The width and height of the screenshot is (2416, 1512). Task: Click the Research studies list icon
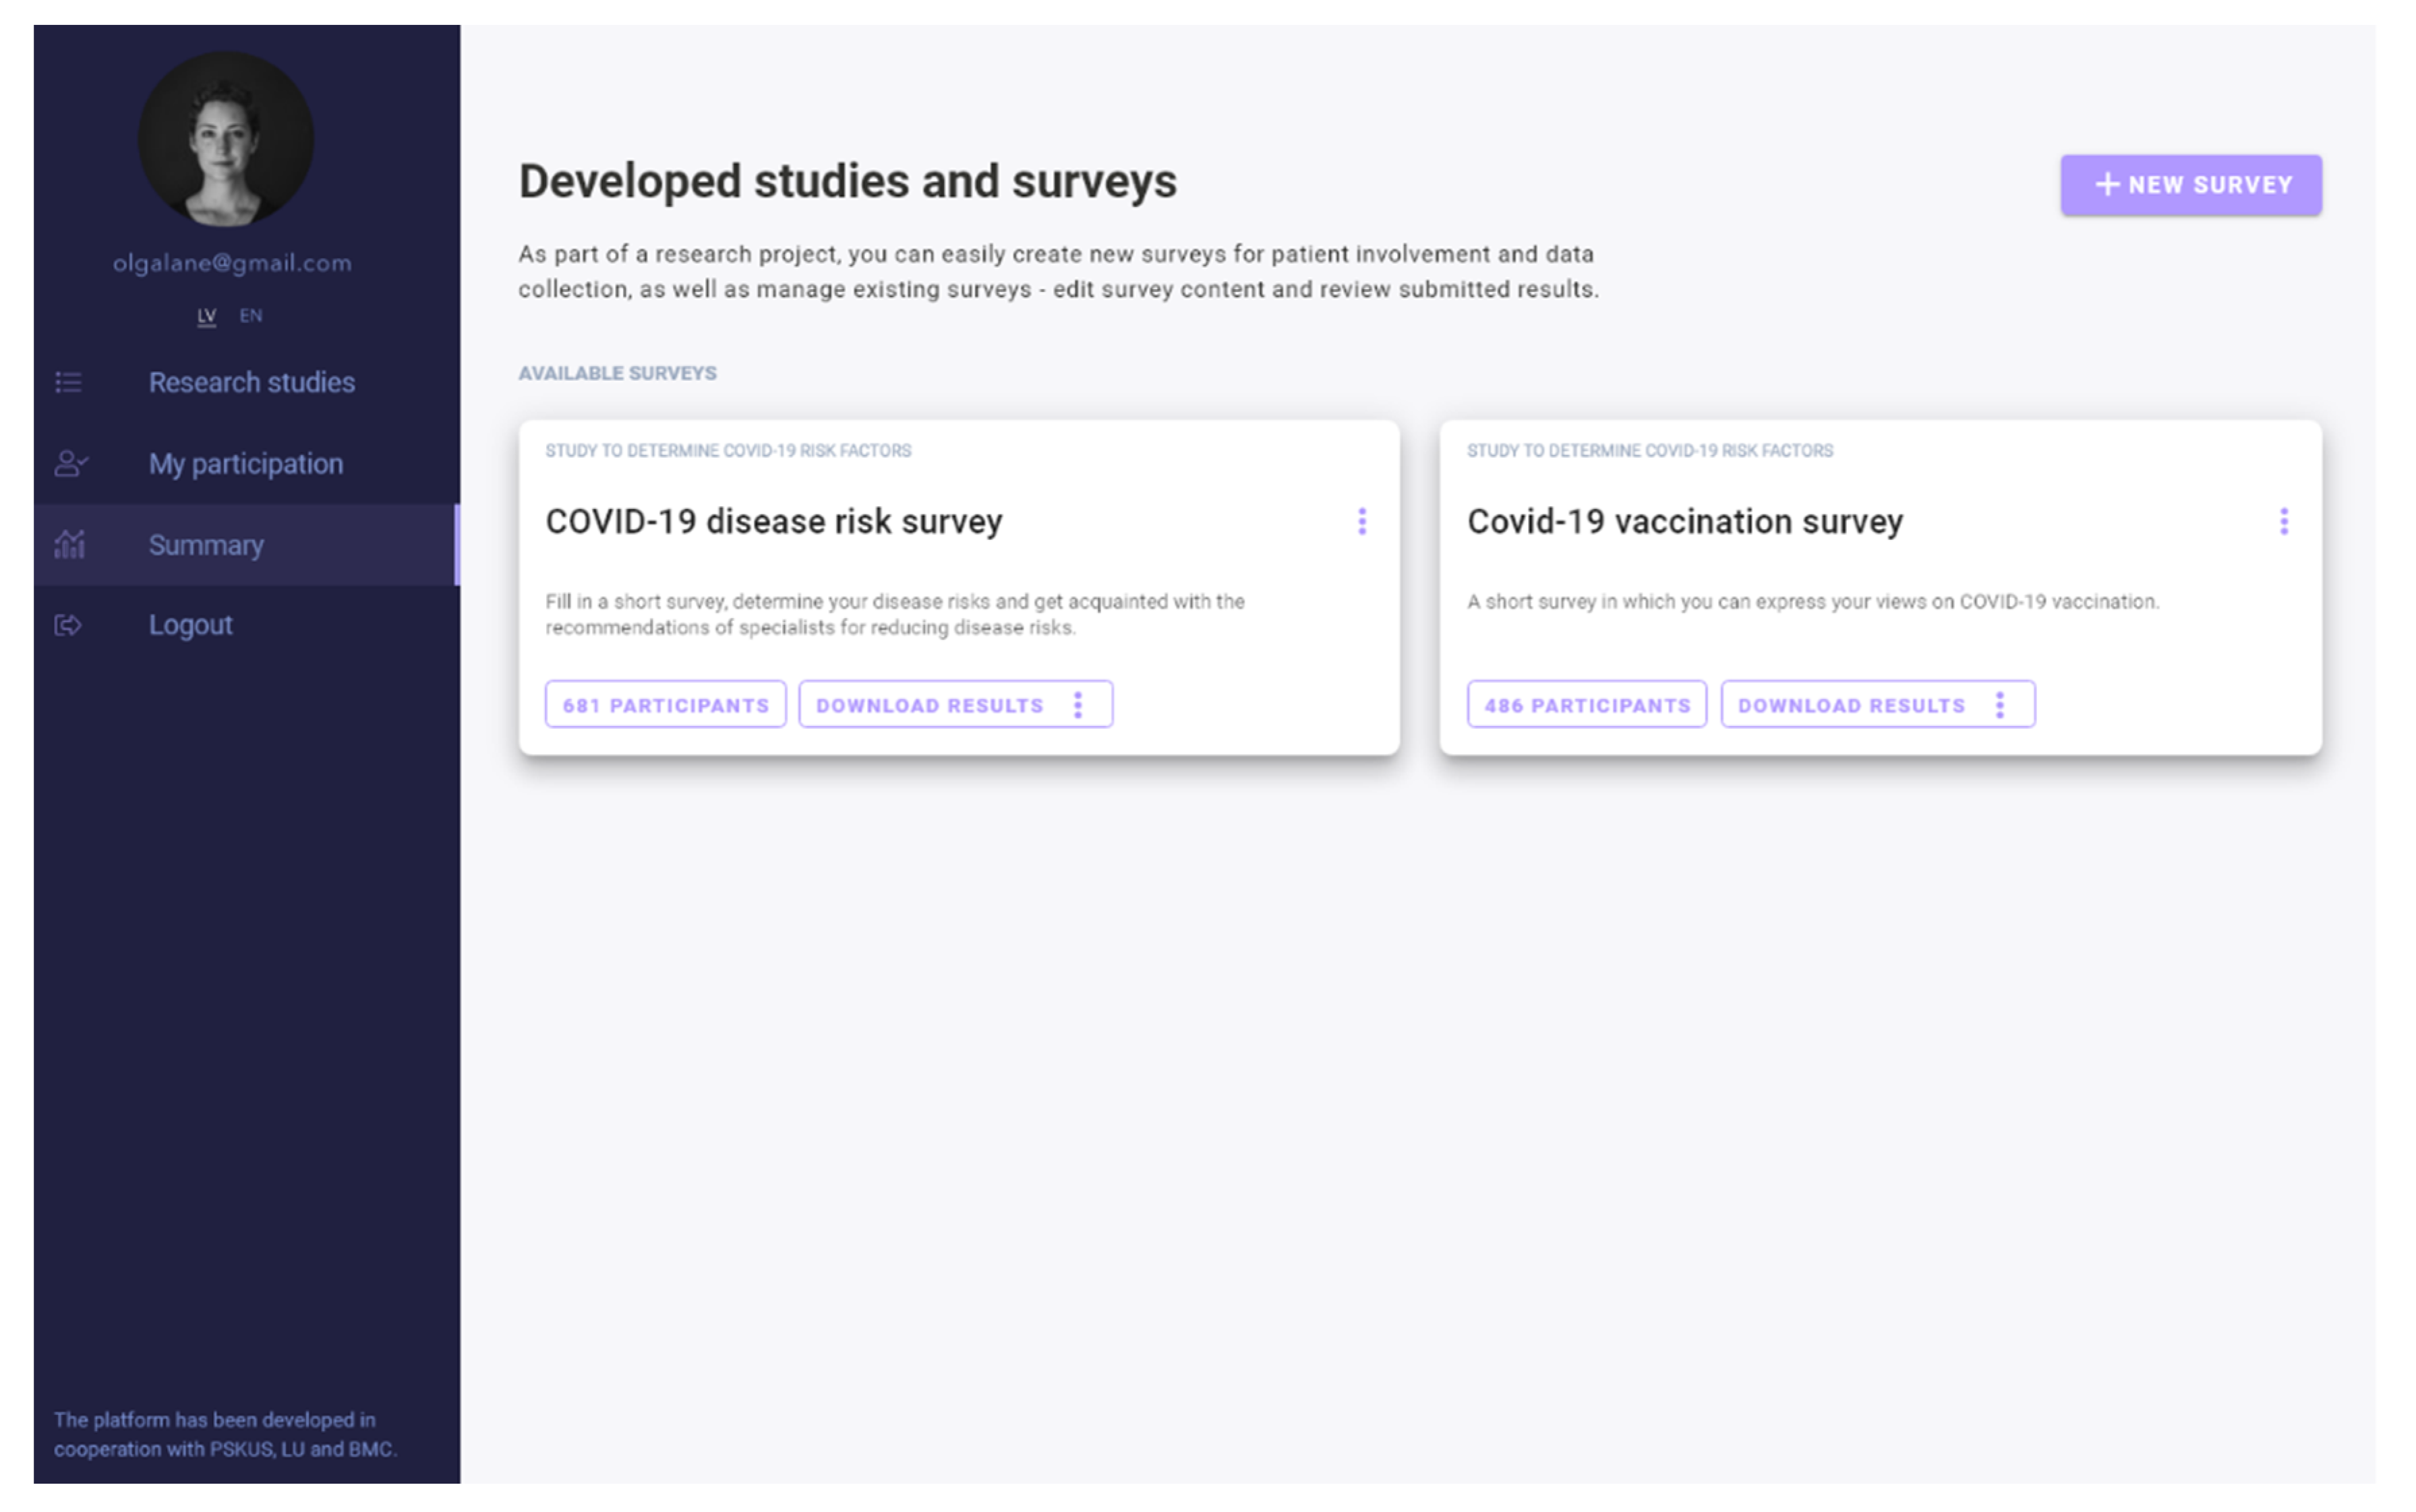(x=68, y=382)
